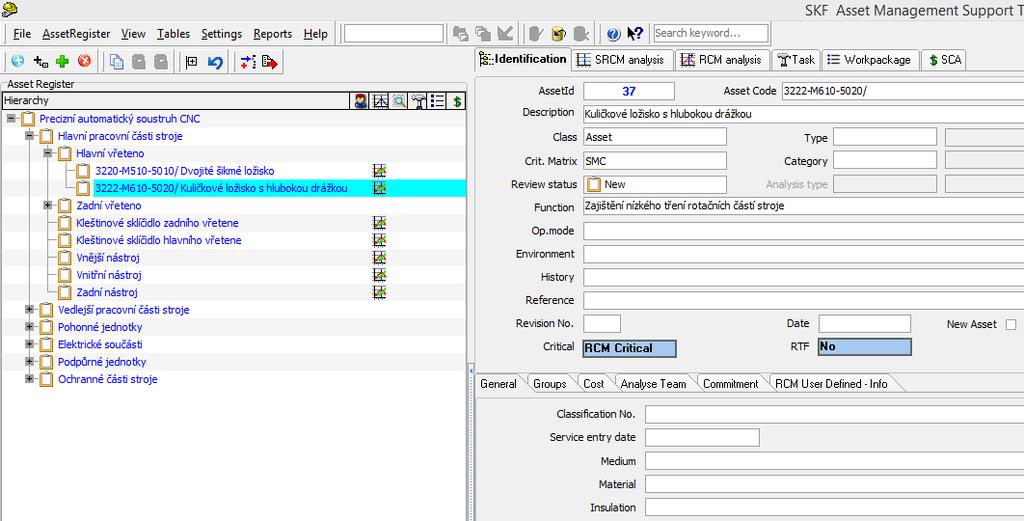Collapse Precizní automatický soustruh CNC node
Viewport: 1024px width, 521px height.
point(11,118)
